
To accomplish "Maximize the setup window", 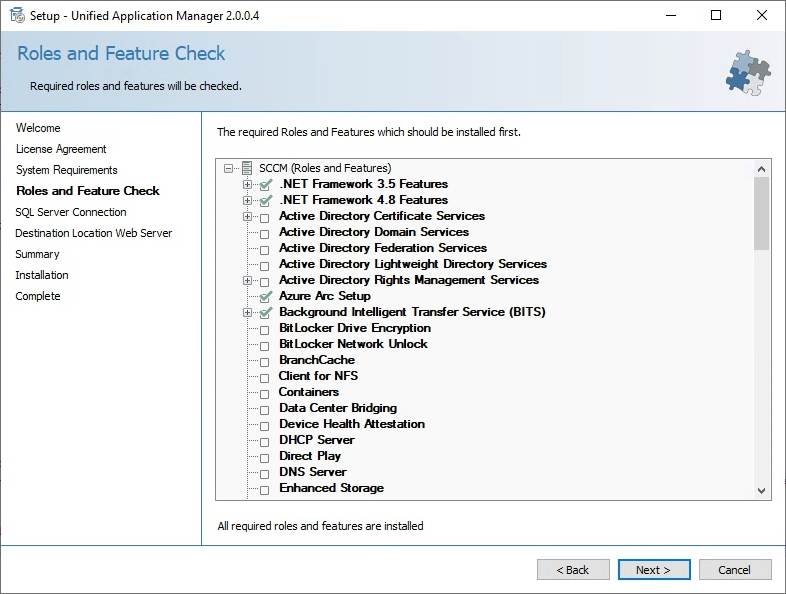I will click(x=716, y=15).
